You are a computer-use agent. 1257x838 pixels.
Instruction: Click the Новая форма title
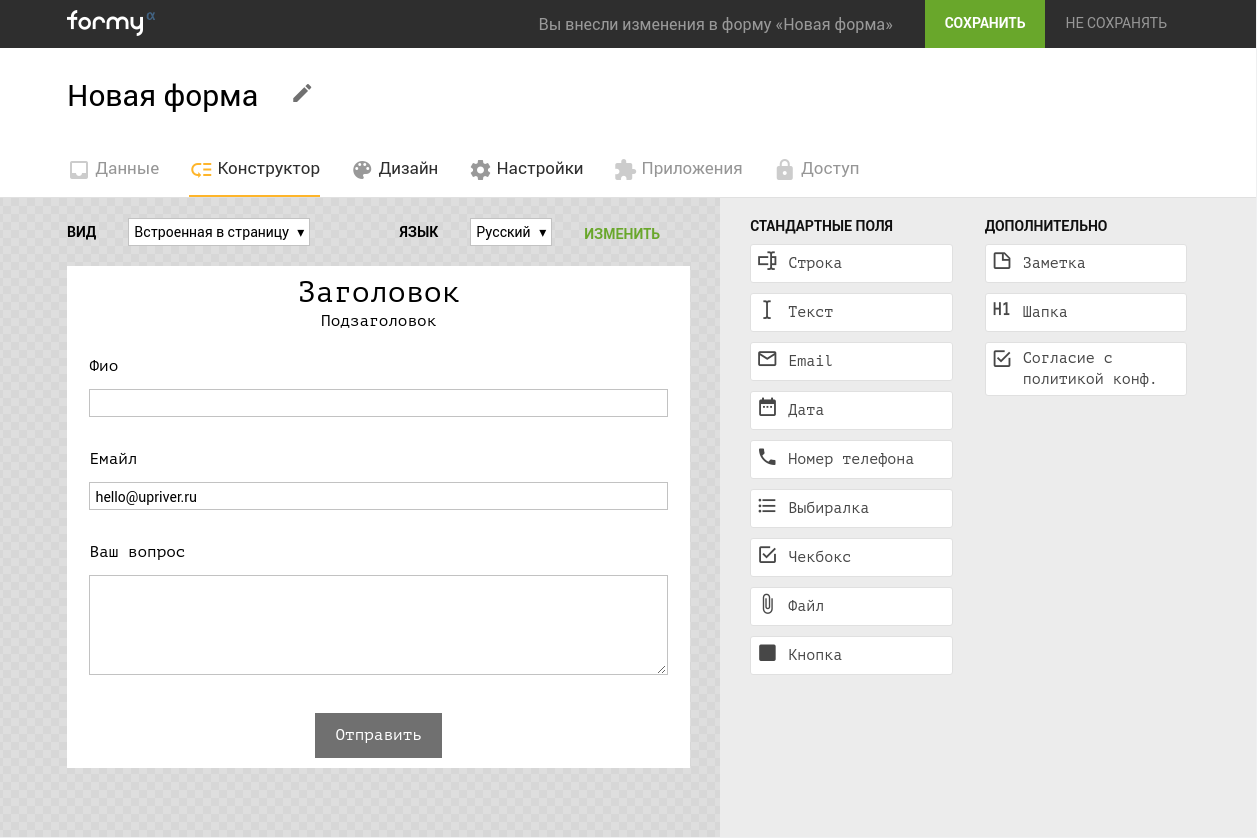pyautogui.click(x=163, y=96)
